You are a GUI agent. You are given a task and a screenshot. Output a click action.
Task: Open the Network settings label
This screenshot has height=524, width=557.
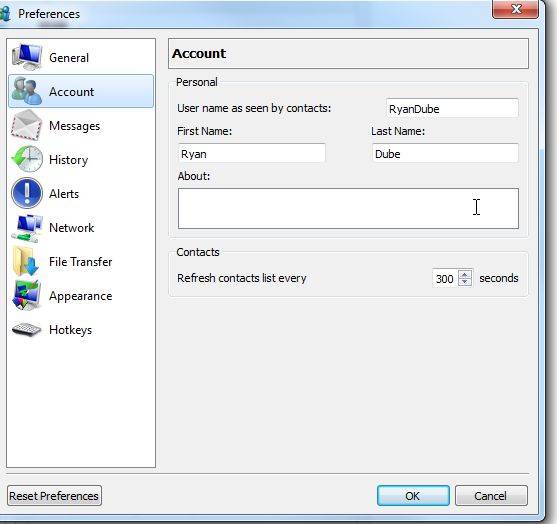pyautogui.click(x=72, y=228)
